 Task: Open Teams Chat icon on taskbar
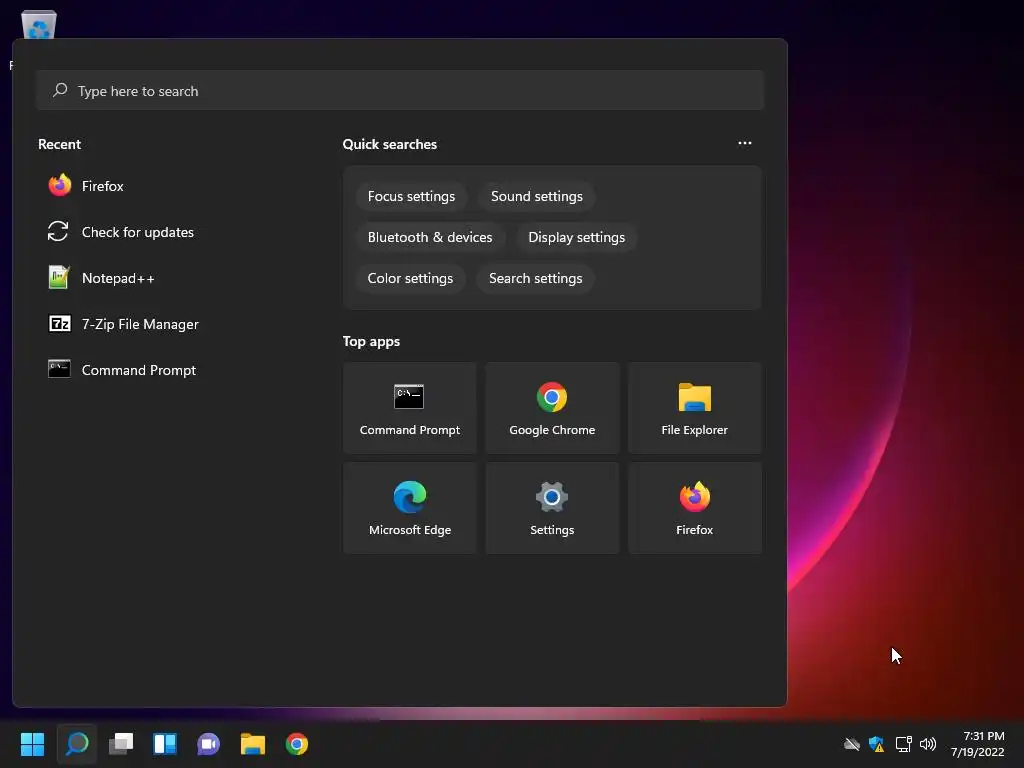click(x=208, y=744)
